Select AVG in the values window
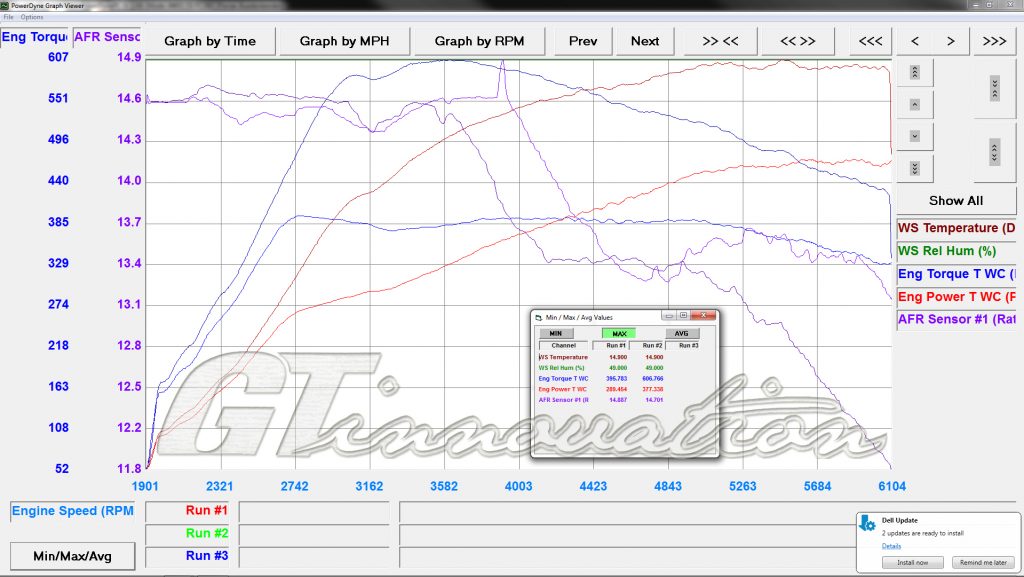The height and width of the screenshot is (577, 1024). tap(681, 333)
